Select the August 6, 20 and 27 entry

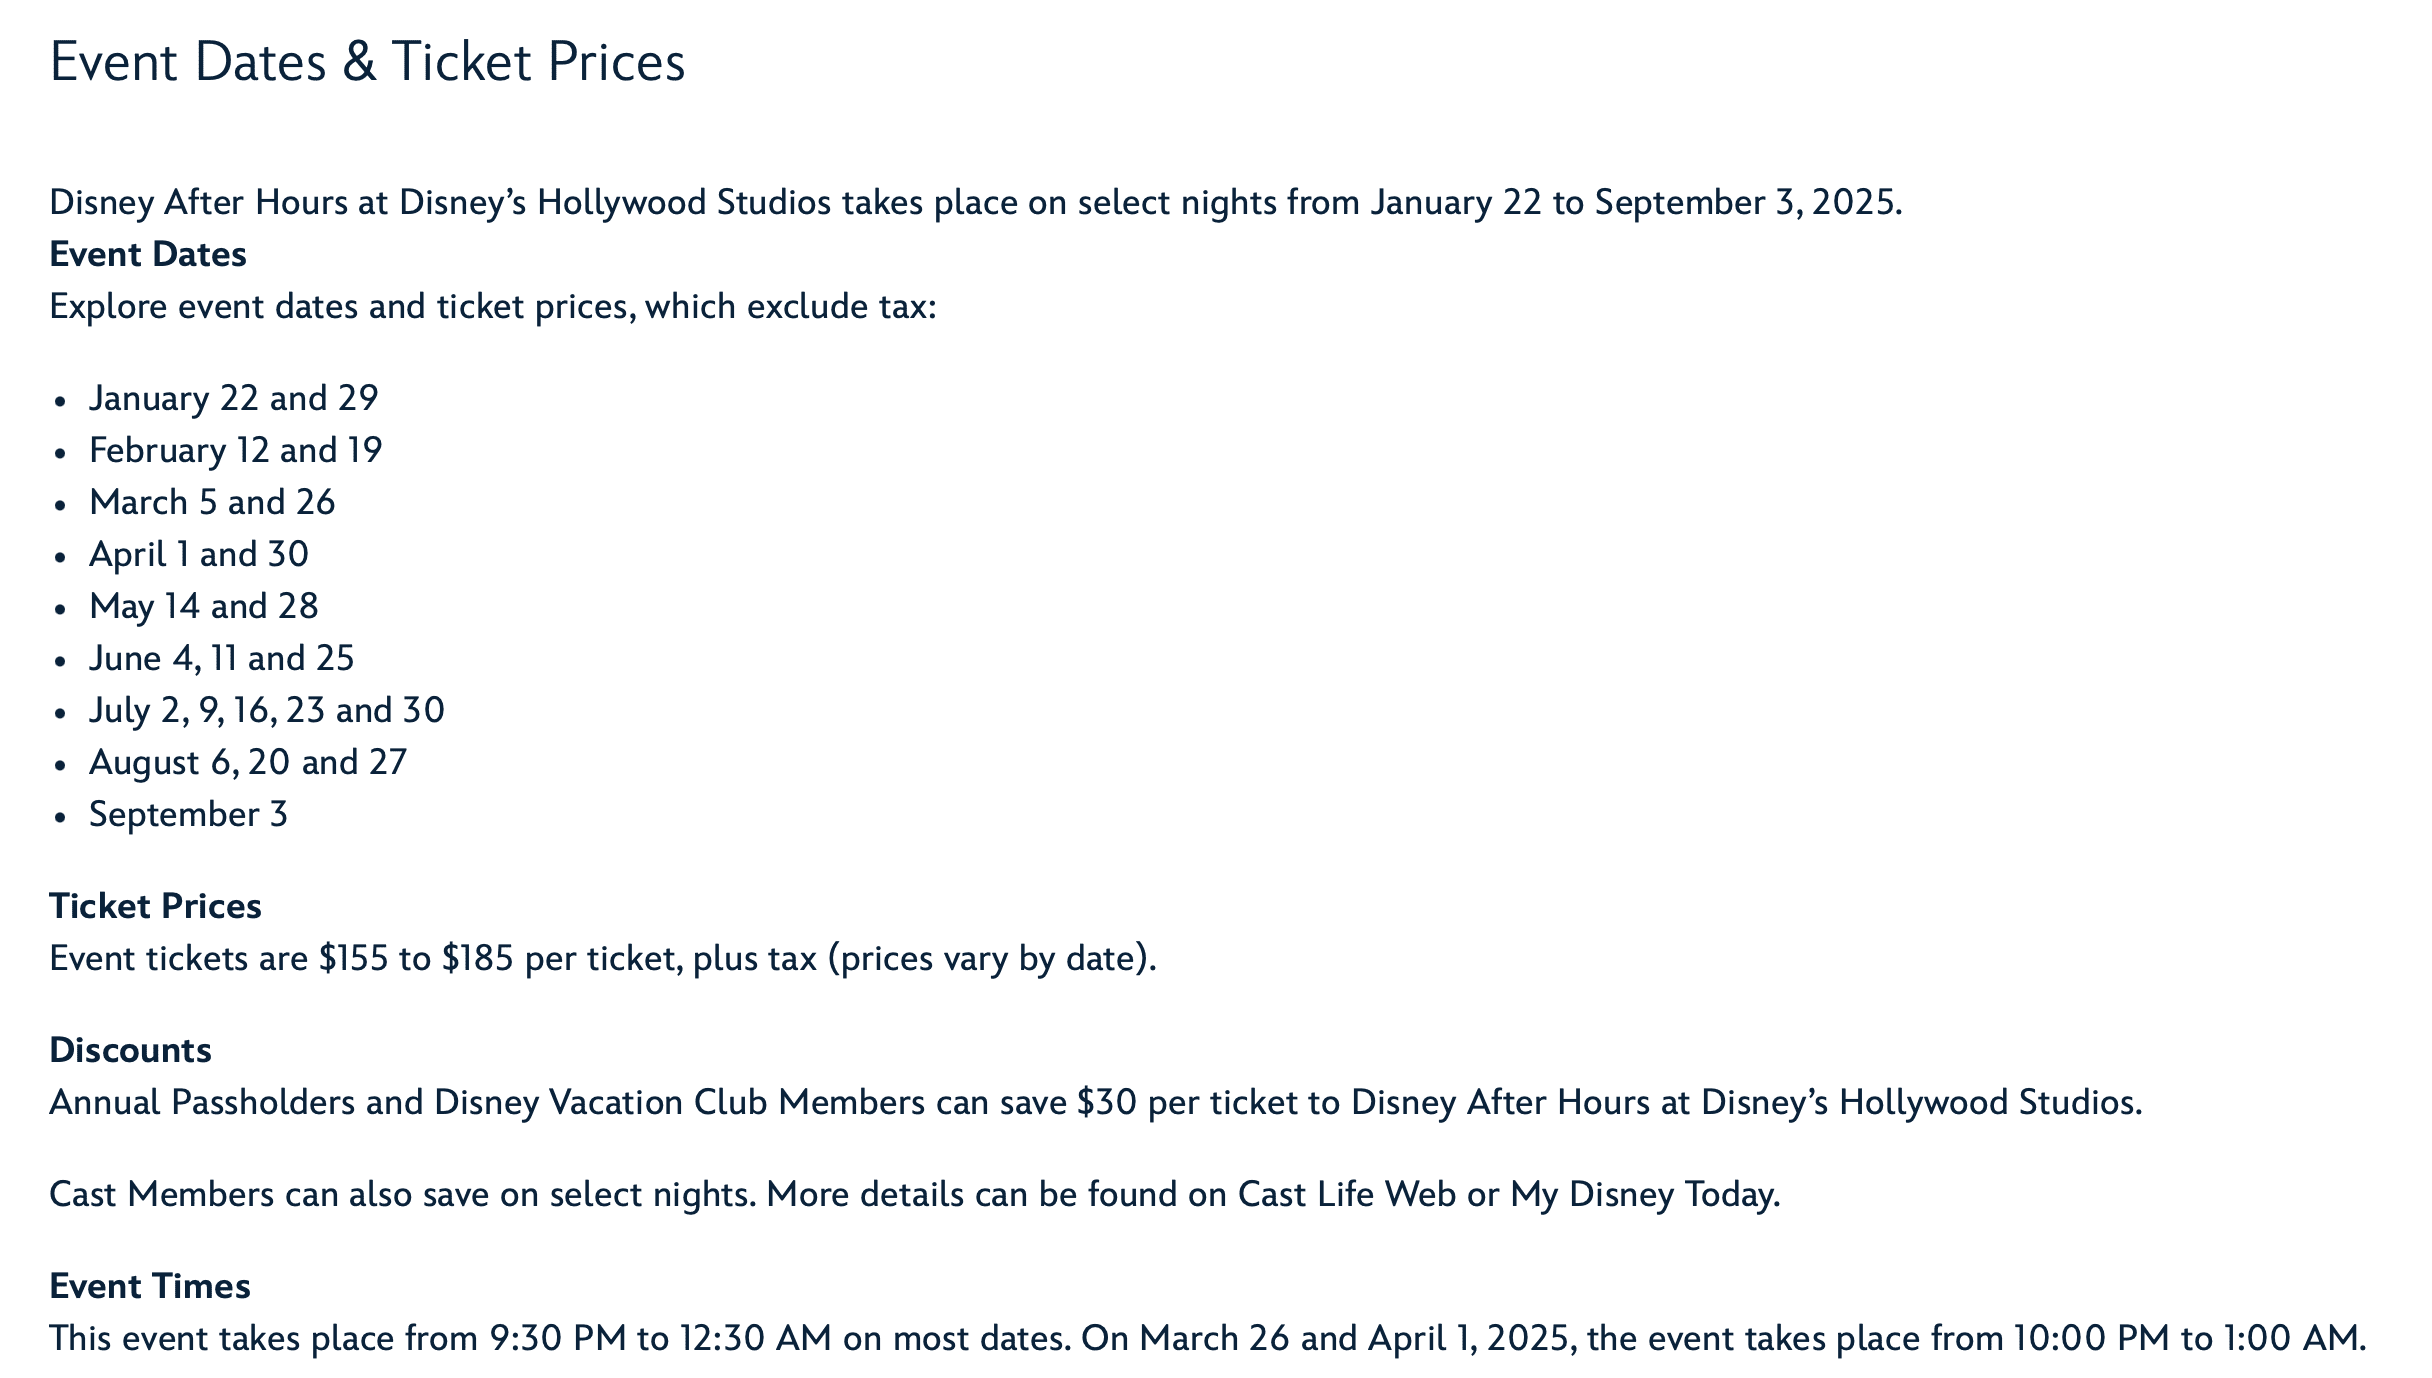tap(248, 762)
